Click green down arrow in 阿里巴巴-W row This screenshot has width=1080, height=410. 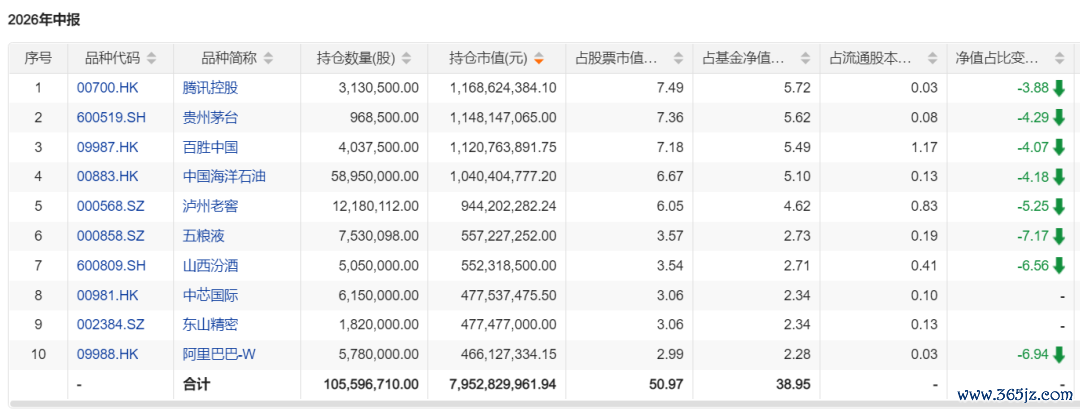click(x=1059, y=354)
